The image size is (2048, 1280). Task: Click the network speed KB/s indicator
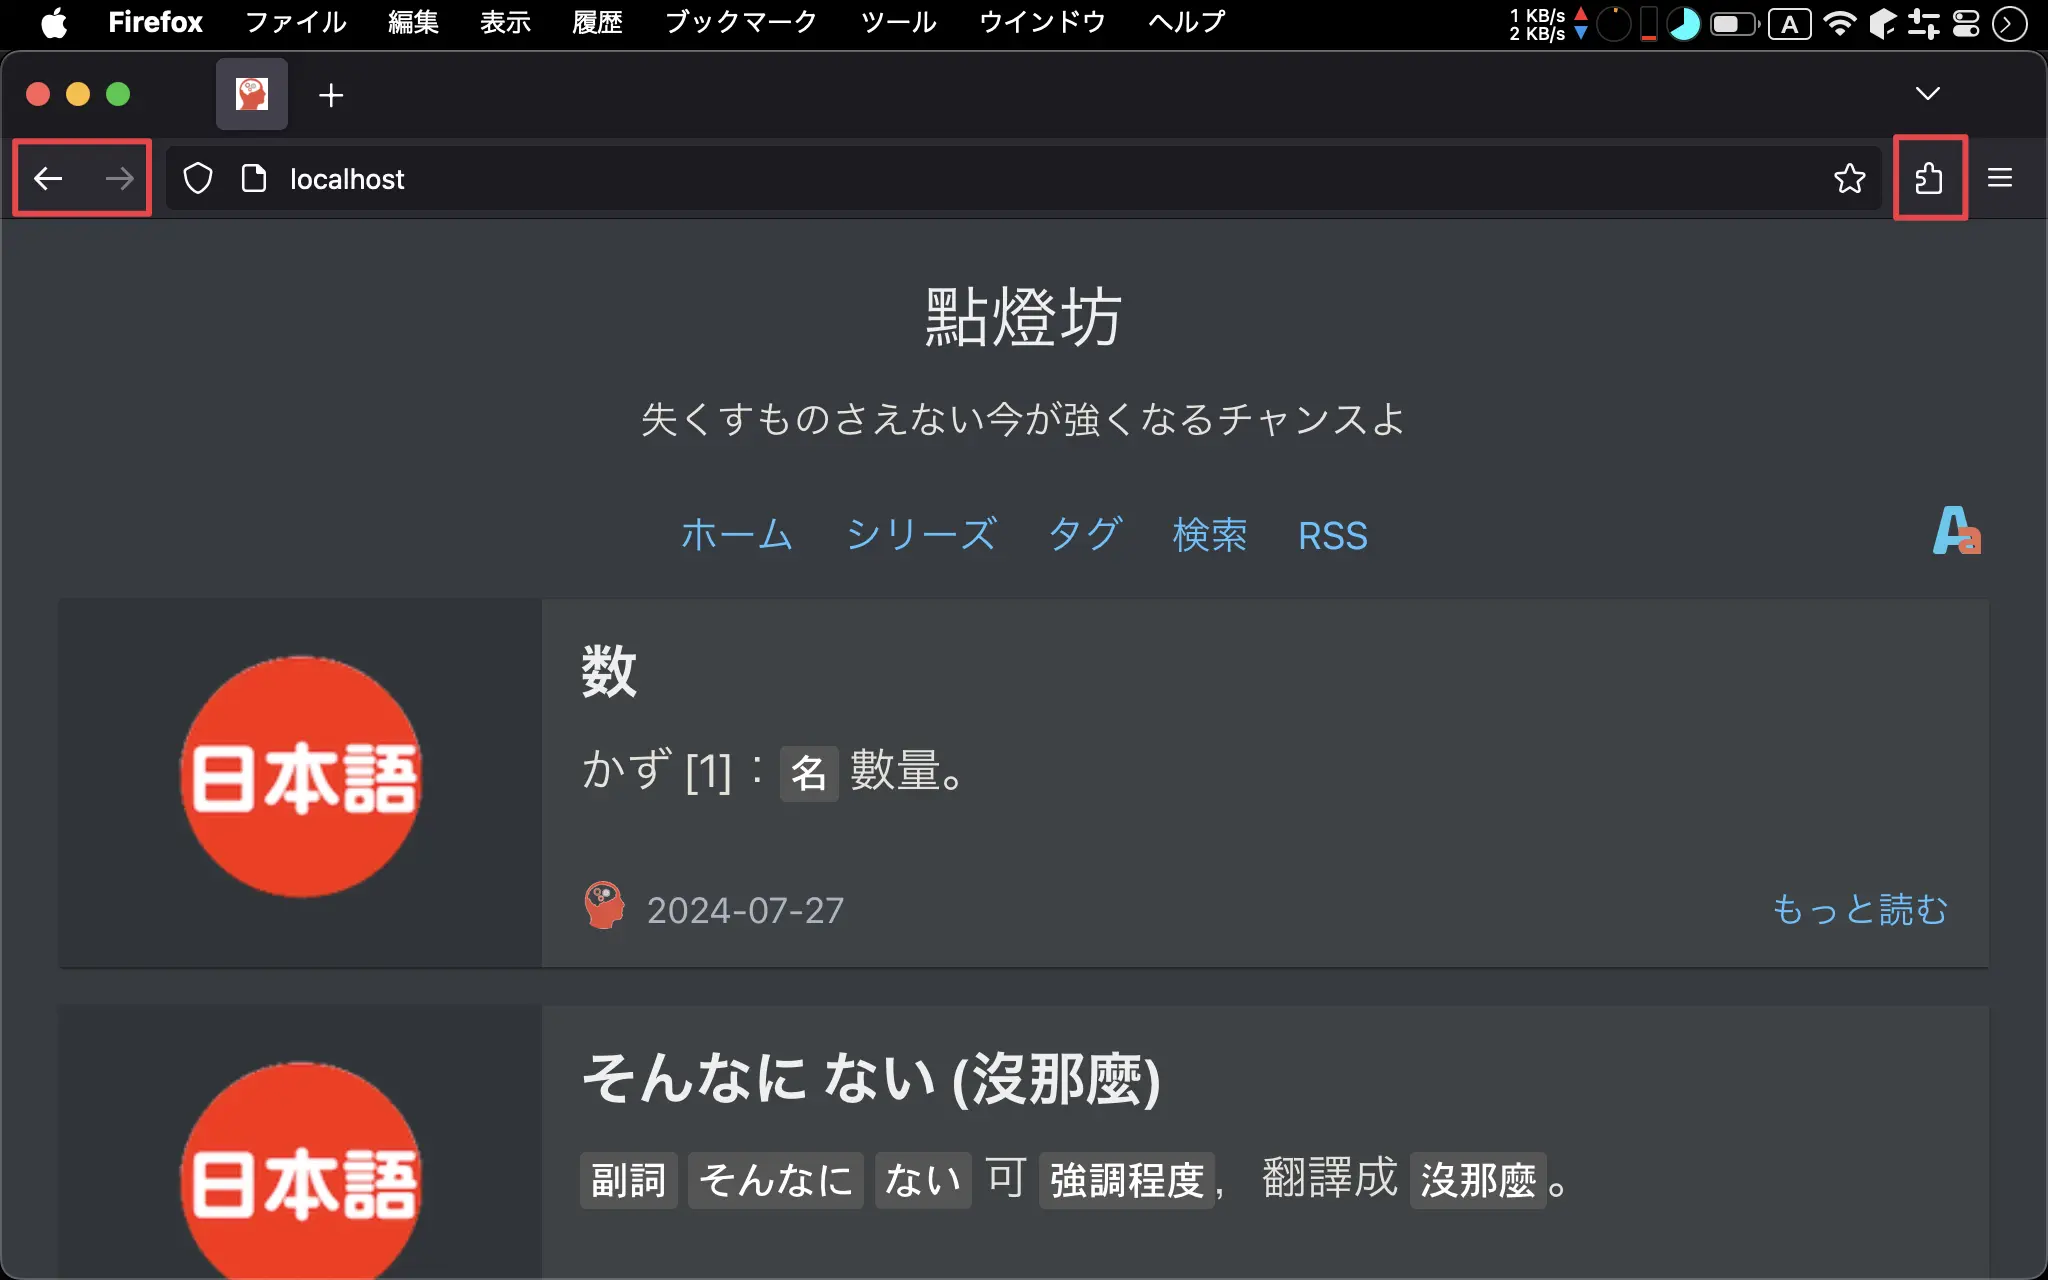1548,24
